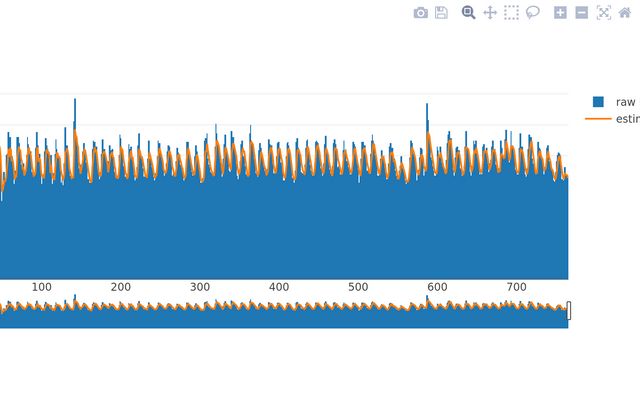The height and width of the screenshot is (400, 640).
Task: Click the blue square 'raw' legend swatch
Action: [x=598, y=102]
